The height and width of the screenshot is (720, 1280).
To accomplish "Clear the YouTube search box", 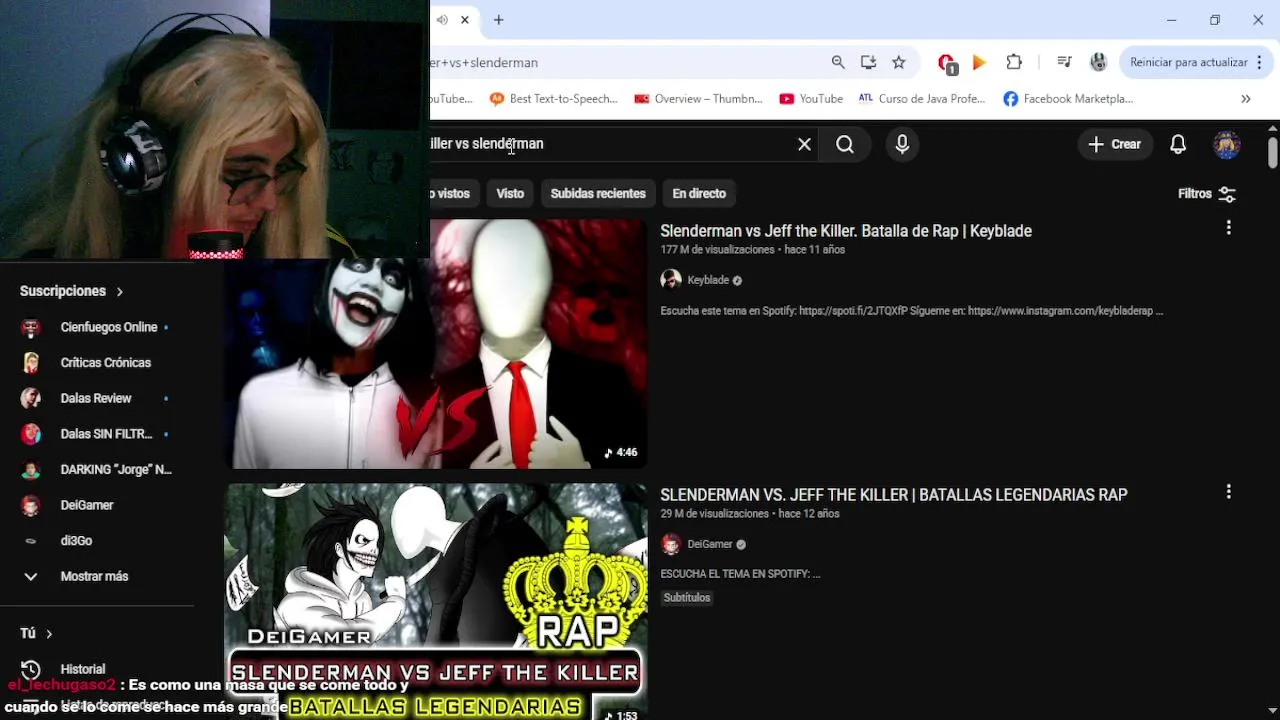I will 804,144.
